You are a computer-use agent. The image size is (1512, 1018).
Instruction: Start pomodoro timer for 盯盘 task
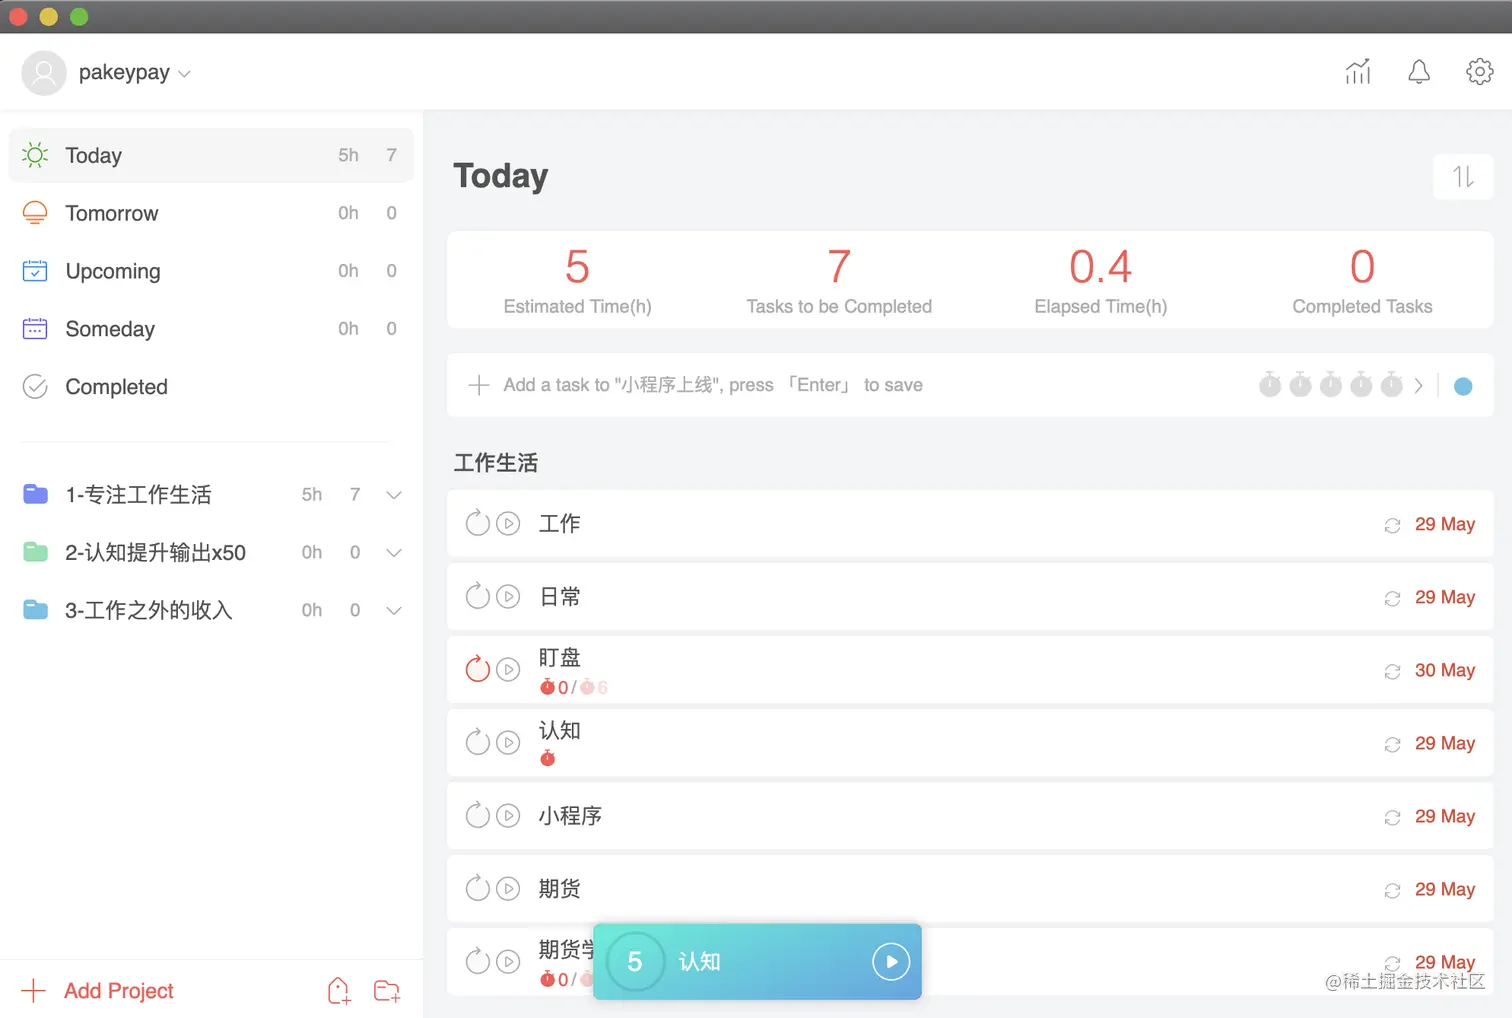pyautogui.click(x=509, y=669)
